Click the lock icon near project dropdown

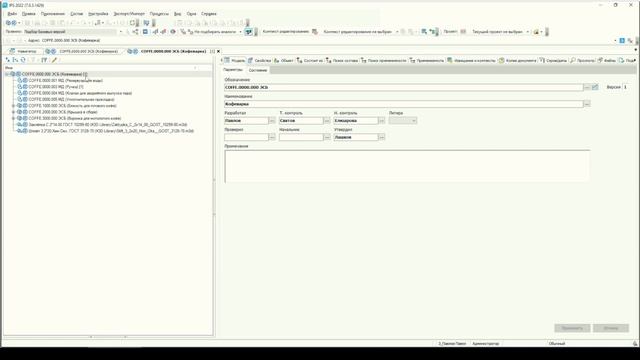pos(536,31)
